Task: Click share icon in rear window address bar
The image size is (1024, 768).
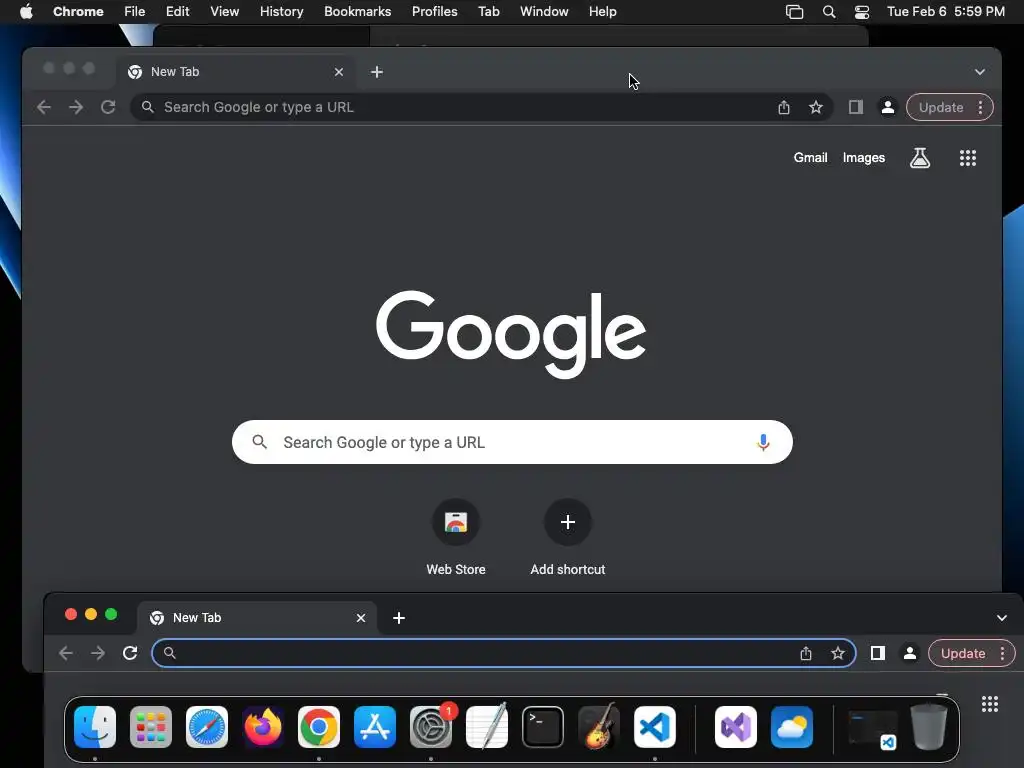Action: tap(784, 107)
